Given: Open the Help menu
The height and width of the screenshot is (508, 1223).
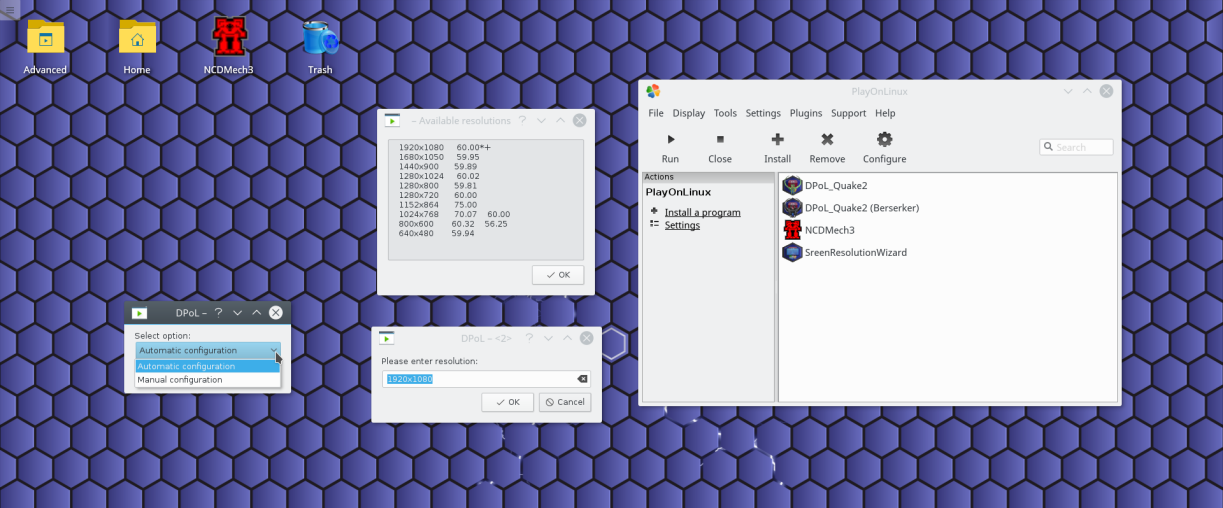Looking at the screenshot, I should [x=885, y=113].
